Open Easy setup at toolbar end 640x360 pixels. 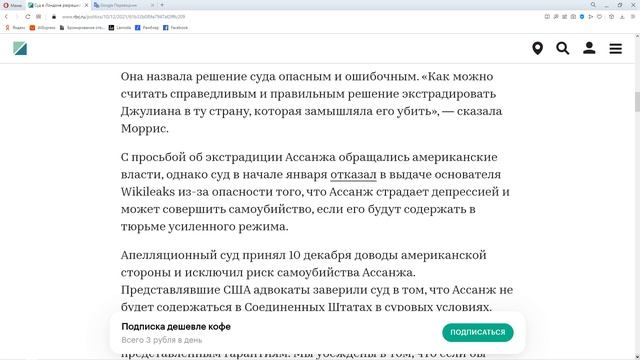[x=633, y=17]
